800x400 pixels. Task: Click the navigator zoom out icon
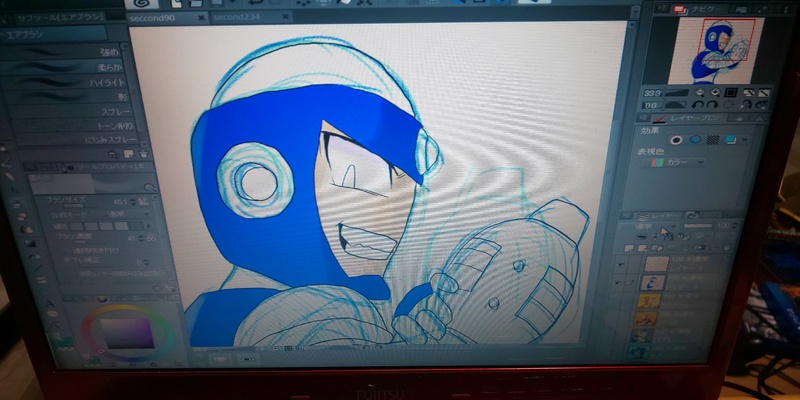700,93
